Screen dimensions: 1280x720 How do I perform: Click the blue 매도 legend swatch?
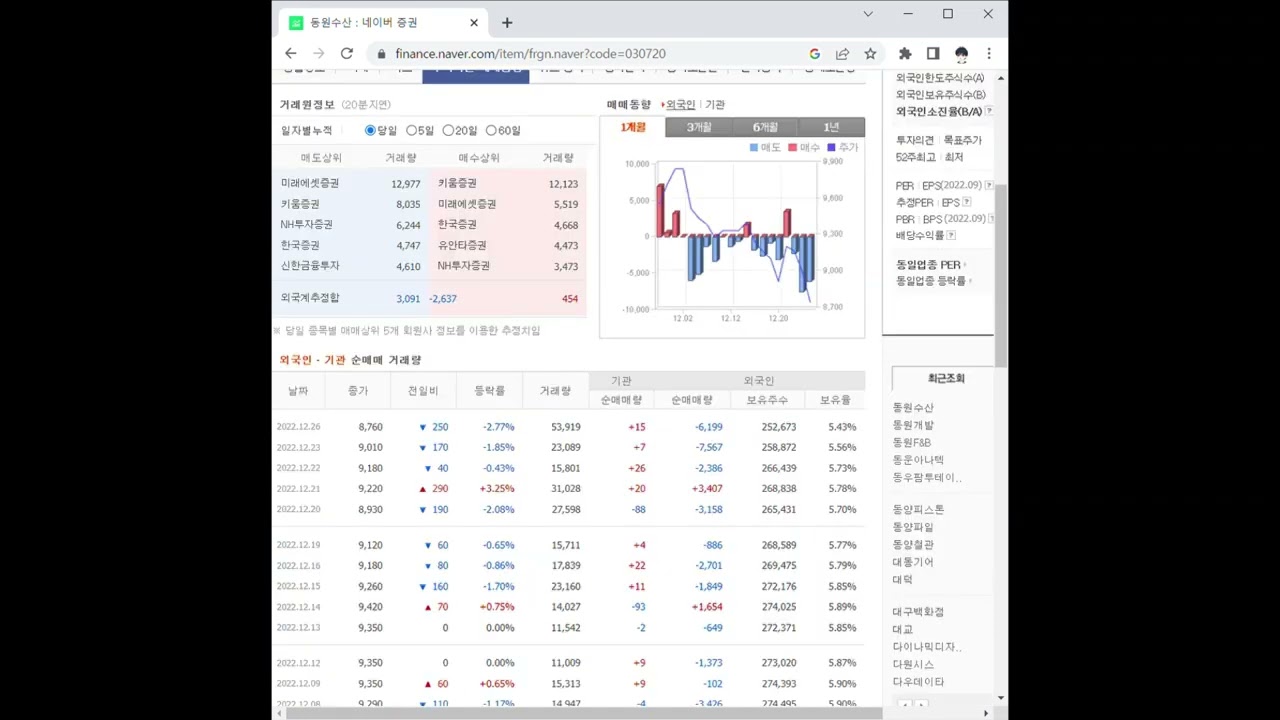click(754, 147)
